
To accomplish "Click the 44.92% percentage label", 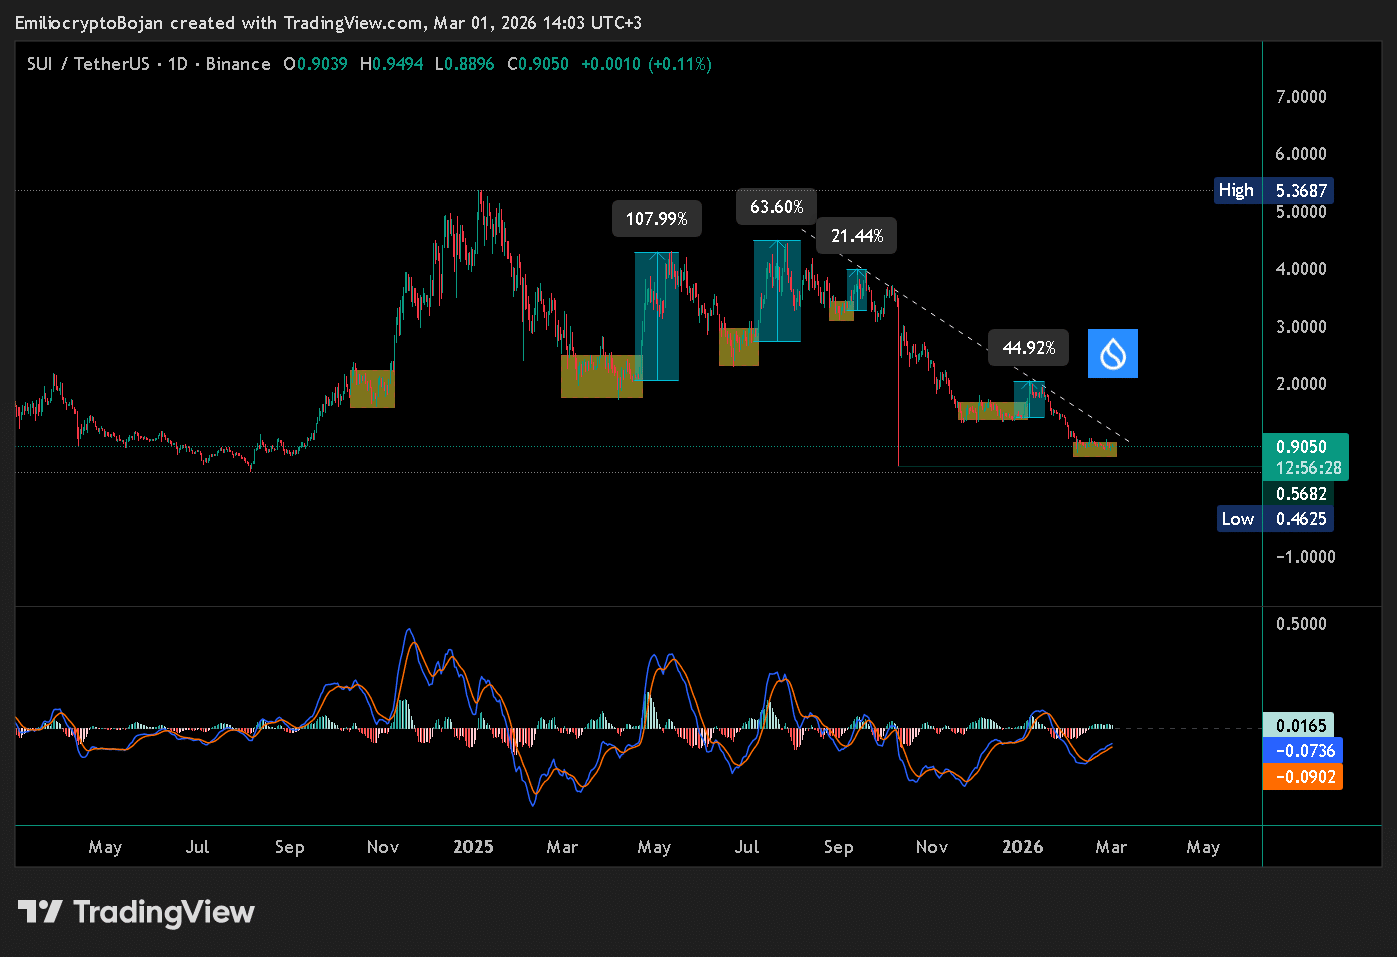I will coord(1028,347).
